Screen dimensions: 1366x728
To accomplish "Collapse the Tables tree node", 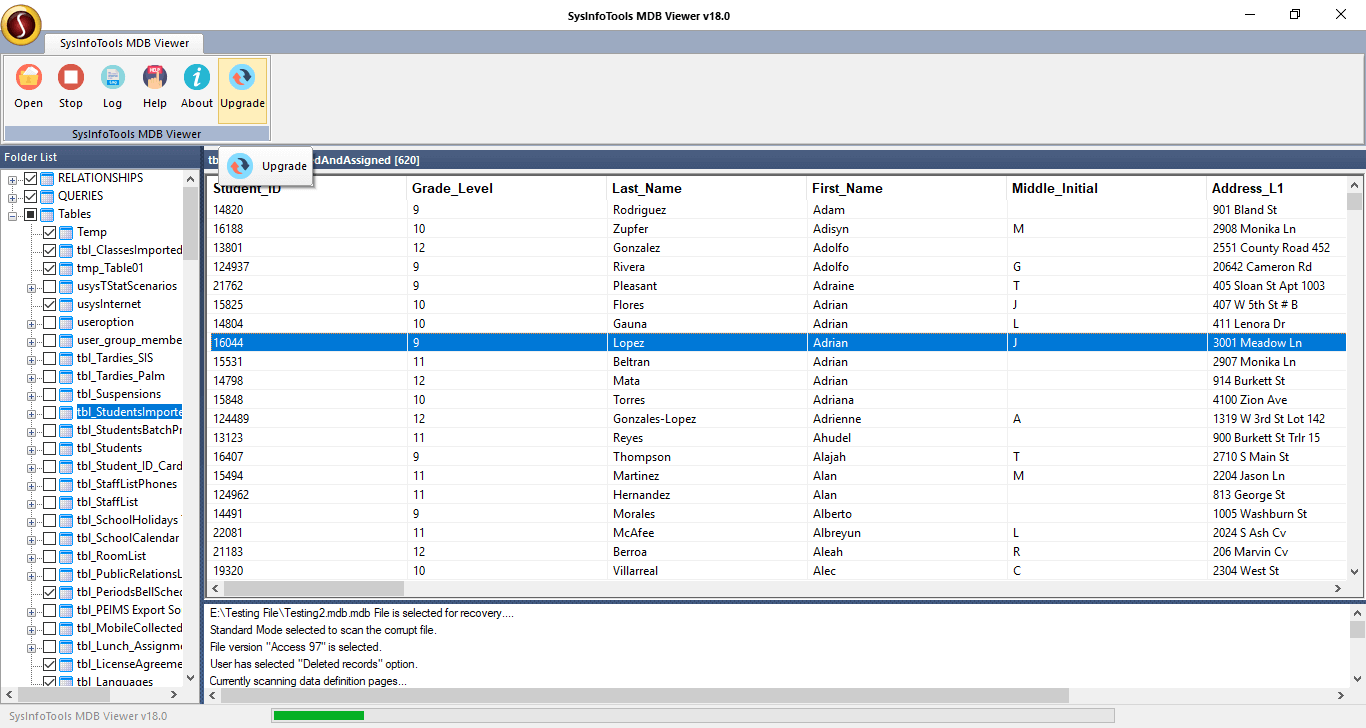I will tap(13, 215).
